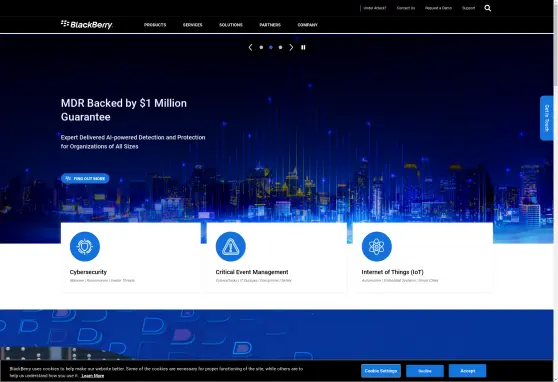
Task: Expand the Products menu
Action: pyautogui.click(x=155, y=25)
